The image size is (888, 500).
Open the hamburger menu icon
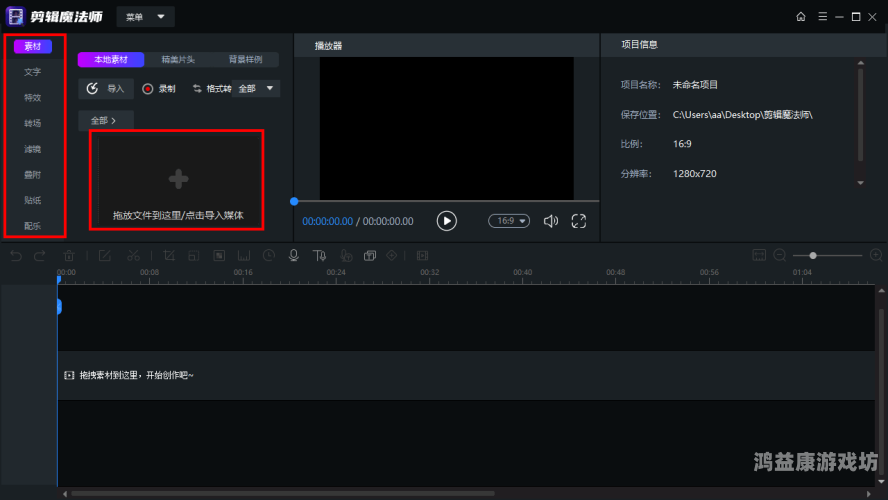822,16
